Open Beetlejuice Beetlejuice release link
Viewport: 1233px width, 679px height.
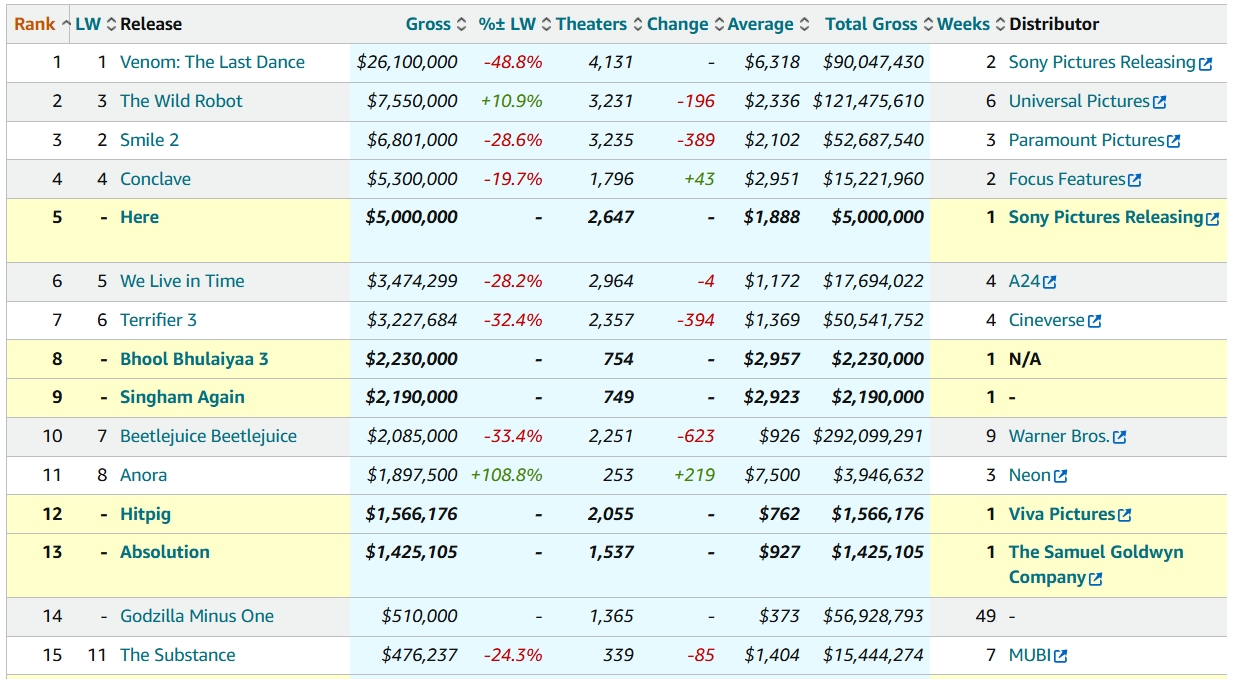pyautogui.click(x=208, y=436)
